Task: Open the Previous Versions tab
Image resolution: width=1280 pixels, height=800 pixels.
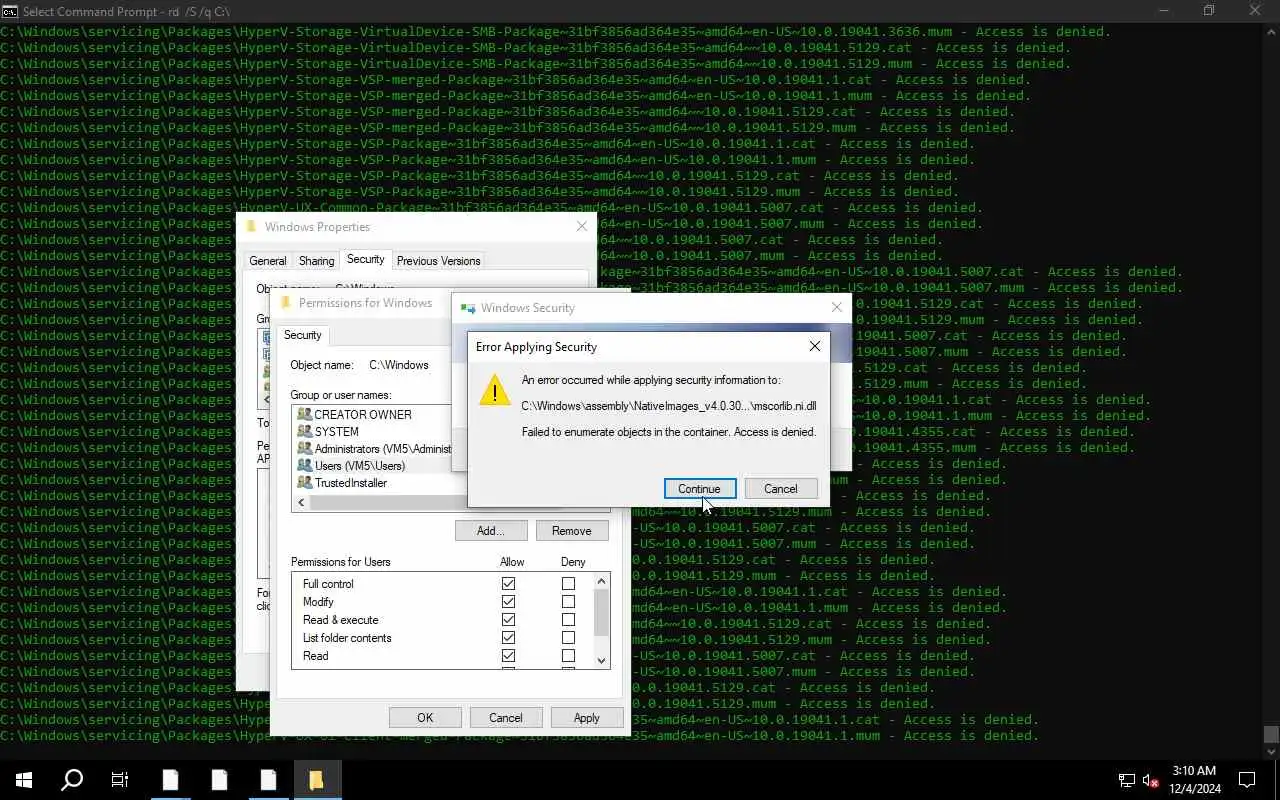Action: pos(438,261)
